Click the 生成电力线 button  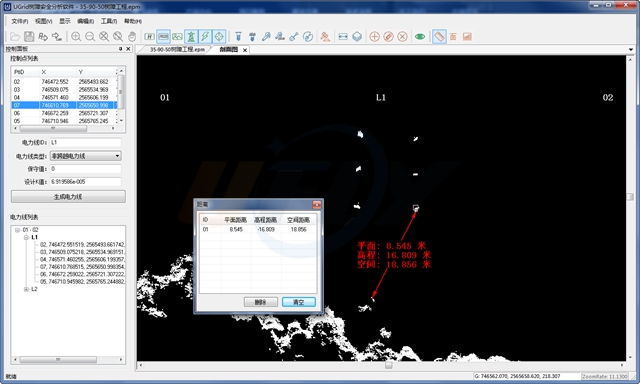click(x=68, y=197)
